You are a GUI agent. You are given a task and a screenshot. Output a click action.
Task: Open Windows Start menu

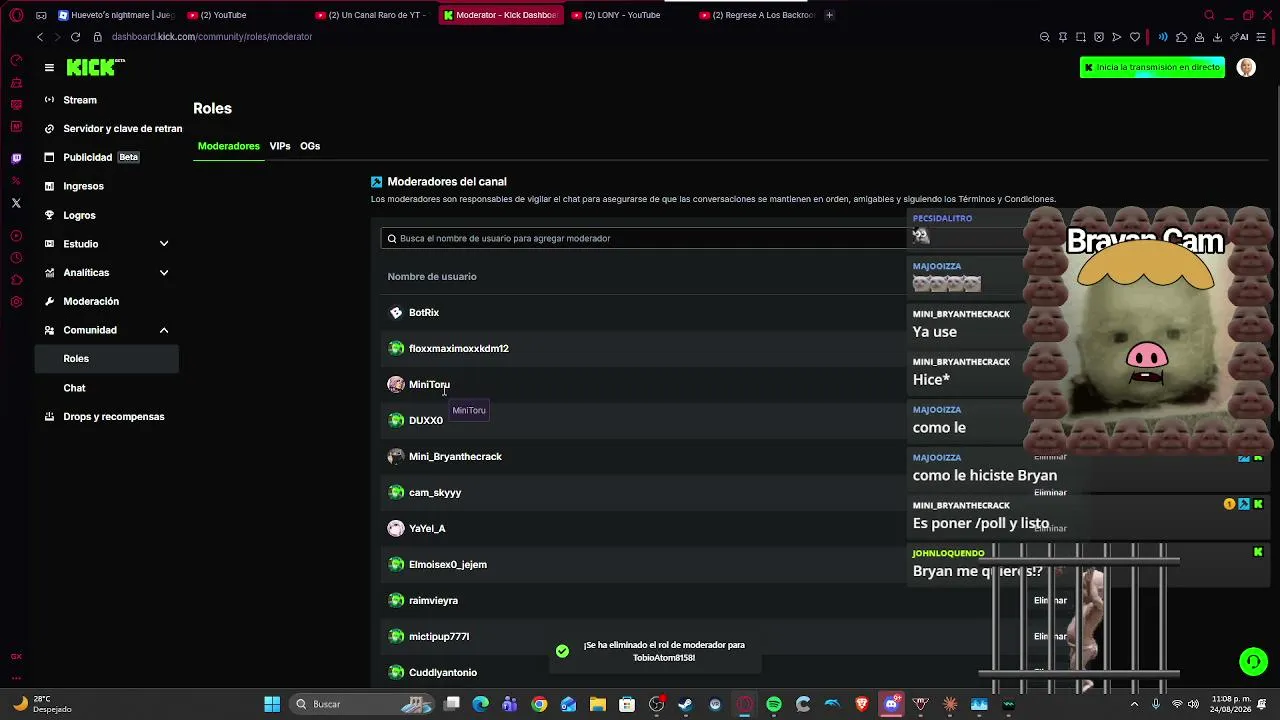tap(272, 704)
